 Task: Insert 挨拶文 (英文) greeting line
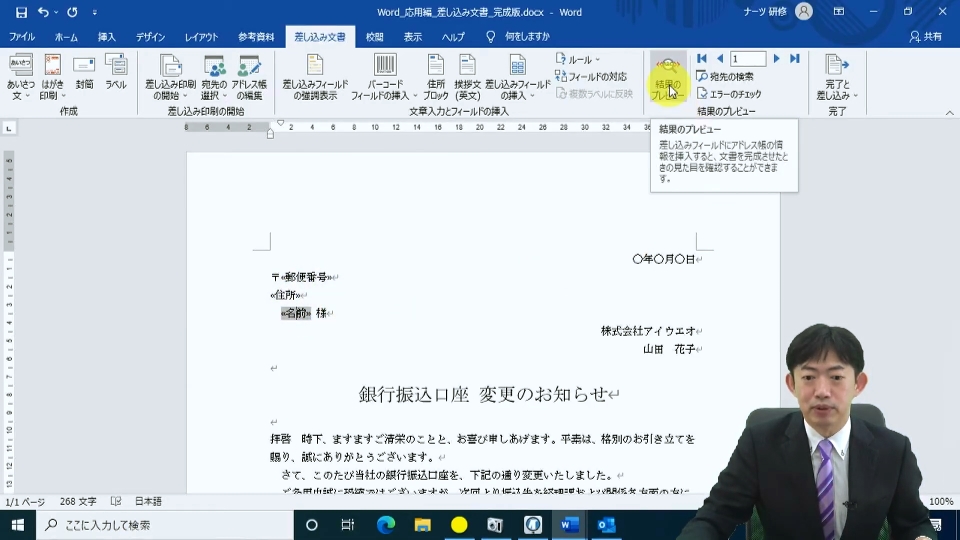pos(467,78)
